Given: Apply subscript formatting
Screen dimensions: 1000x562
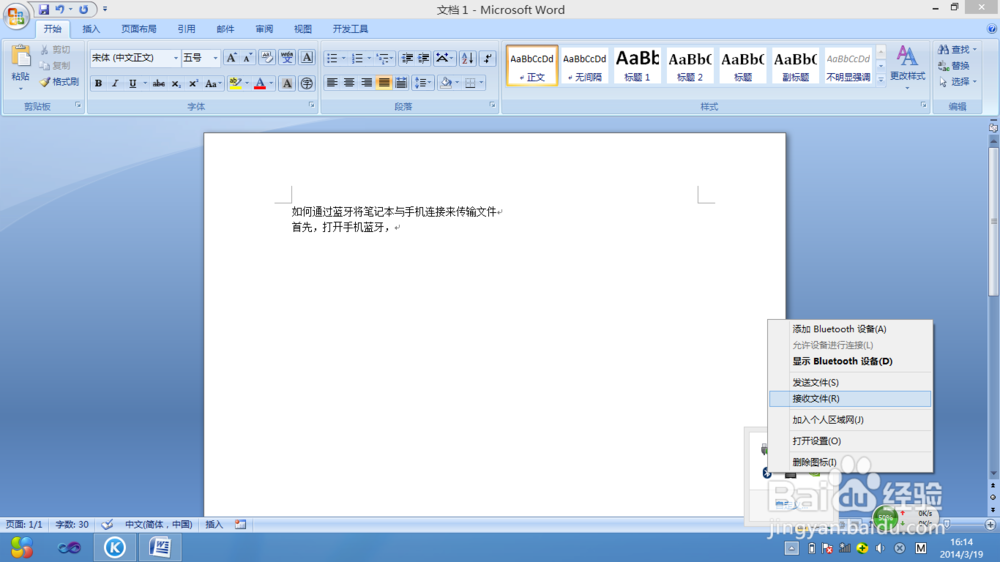Looking at the screenshot, I should (176, 84).
